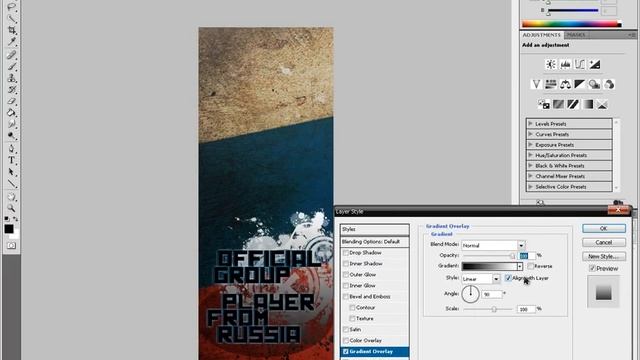Screen dimensions: 640x360
Task: Select the Horizontal Type tool
Action: [12, 160]
